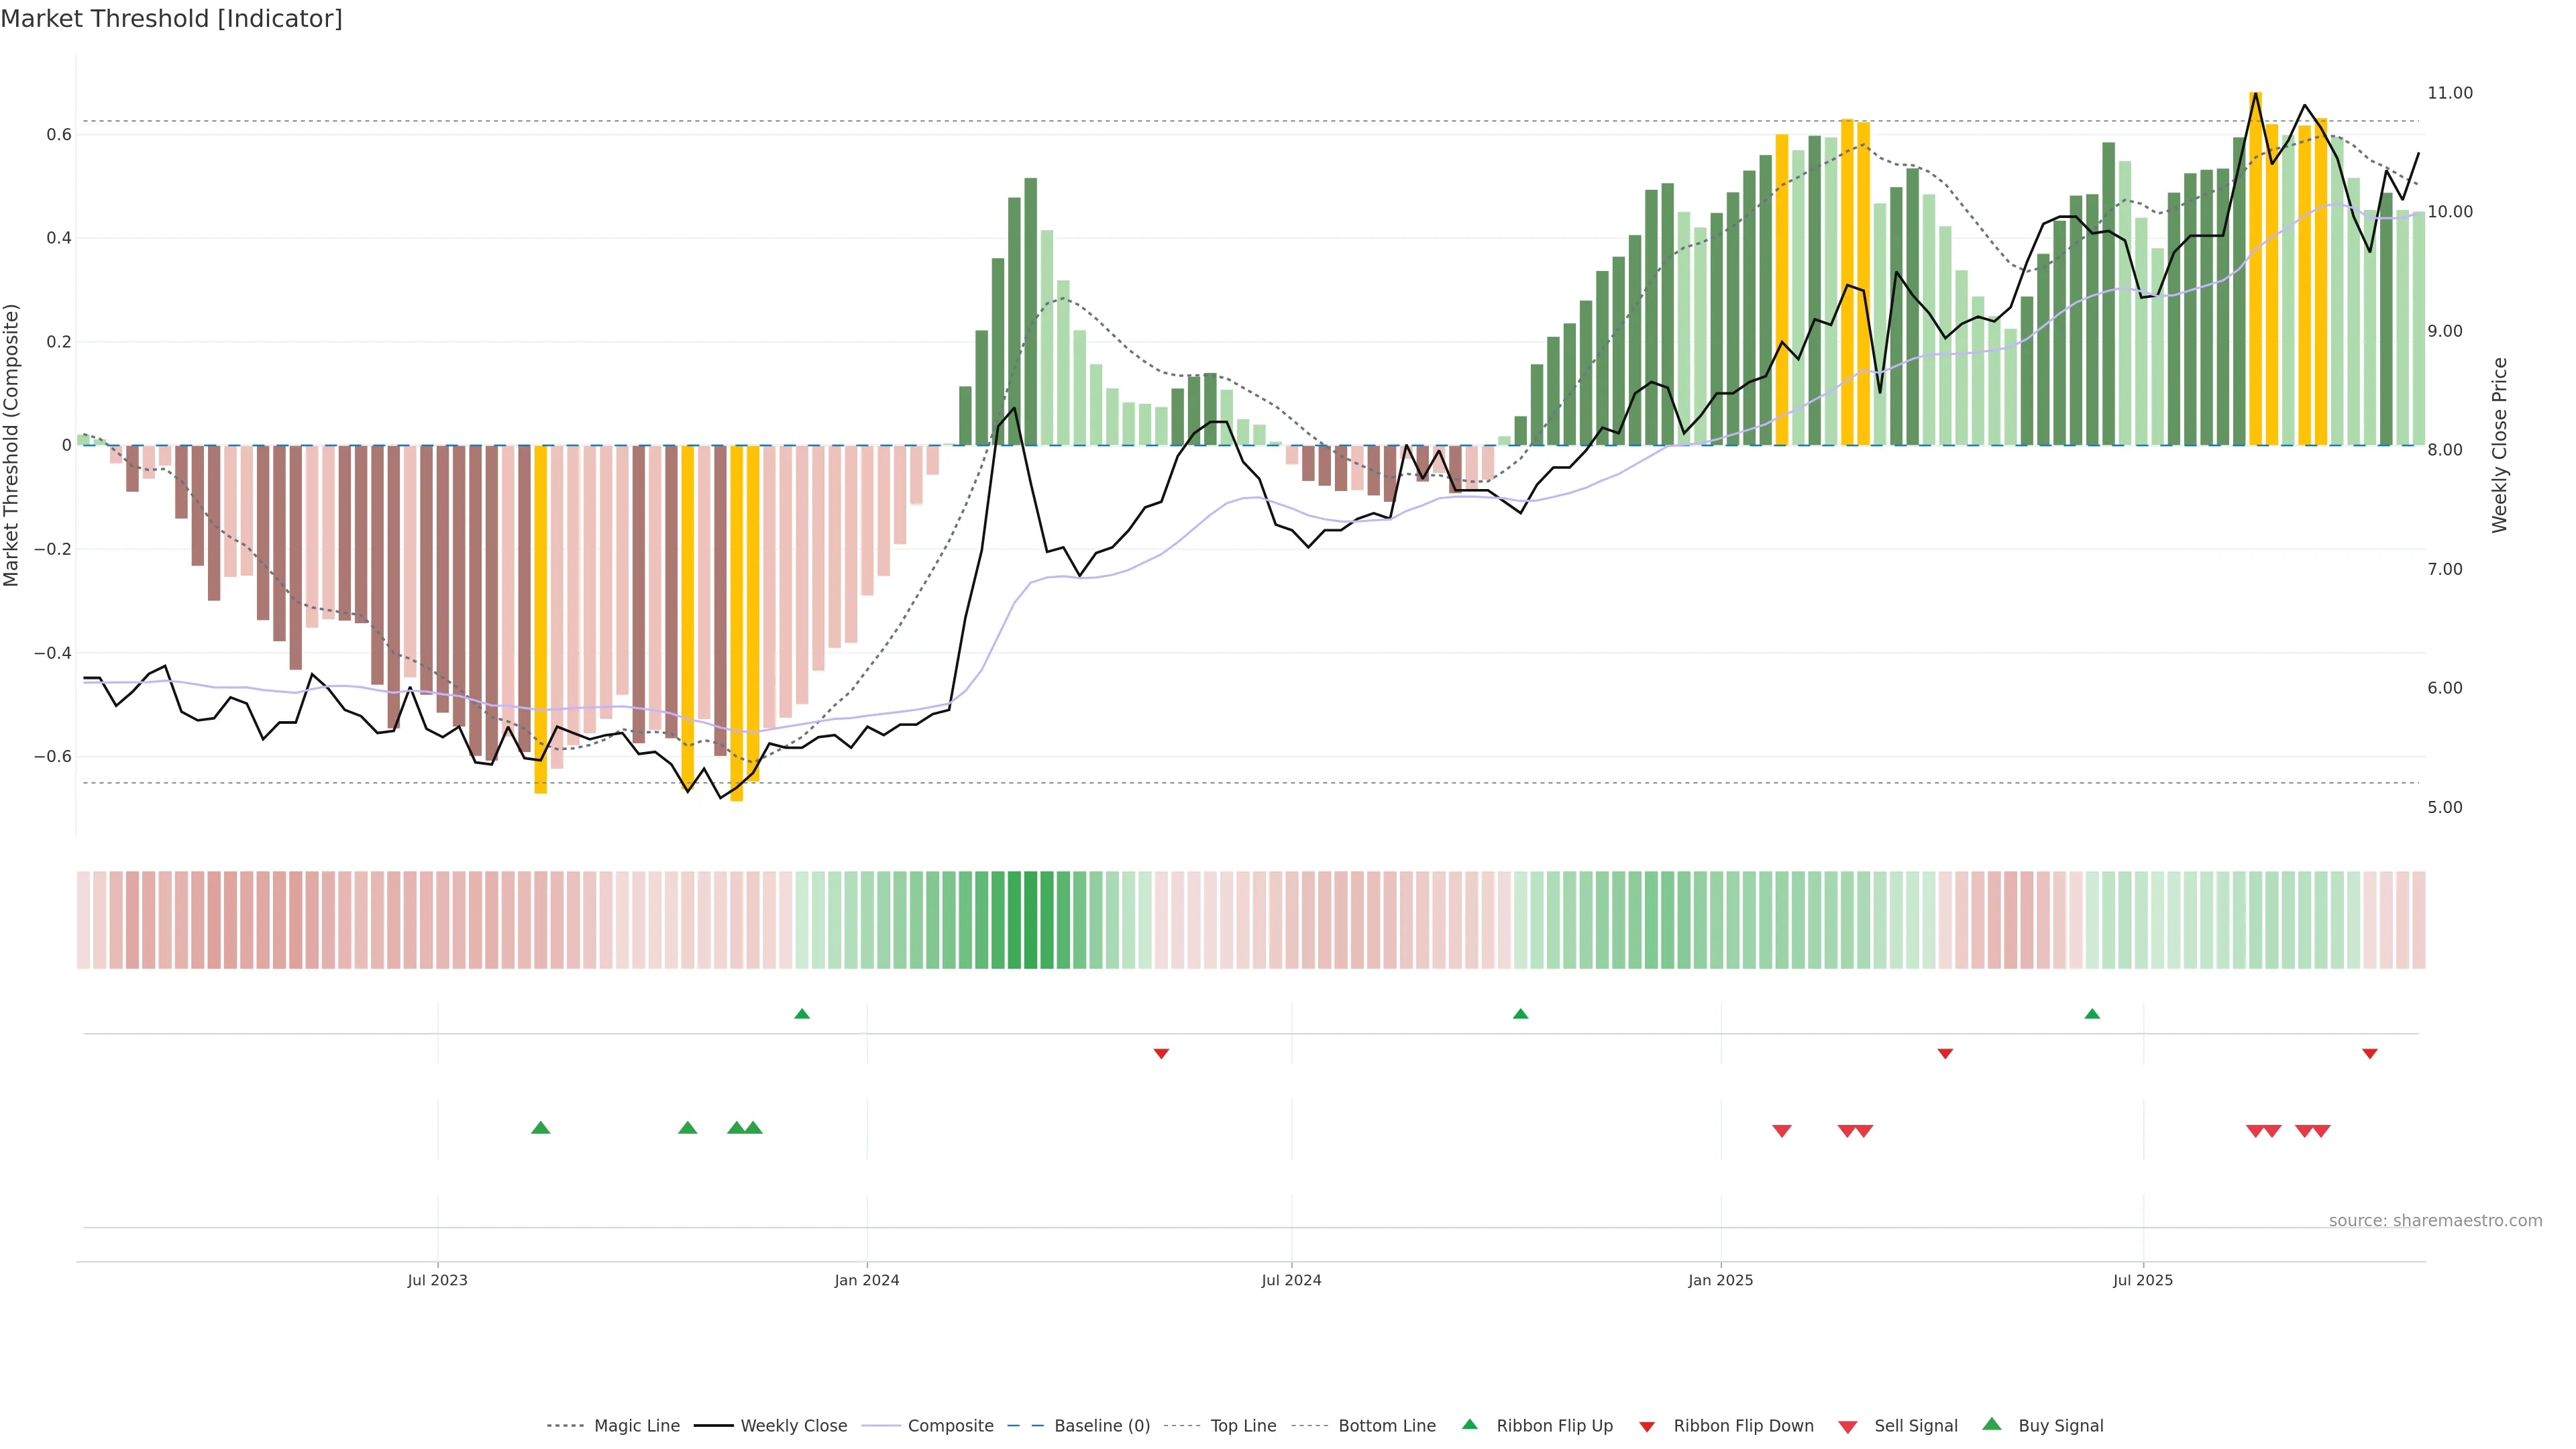Click the earliest green Buy Signal triangle marker

tap(541, 1128)
